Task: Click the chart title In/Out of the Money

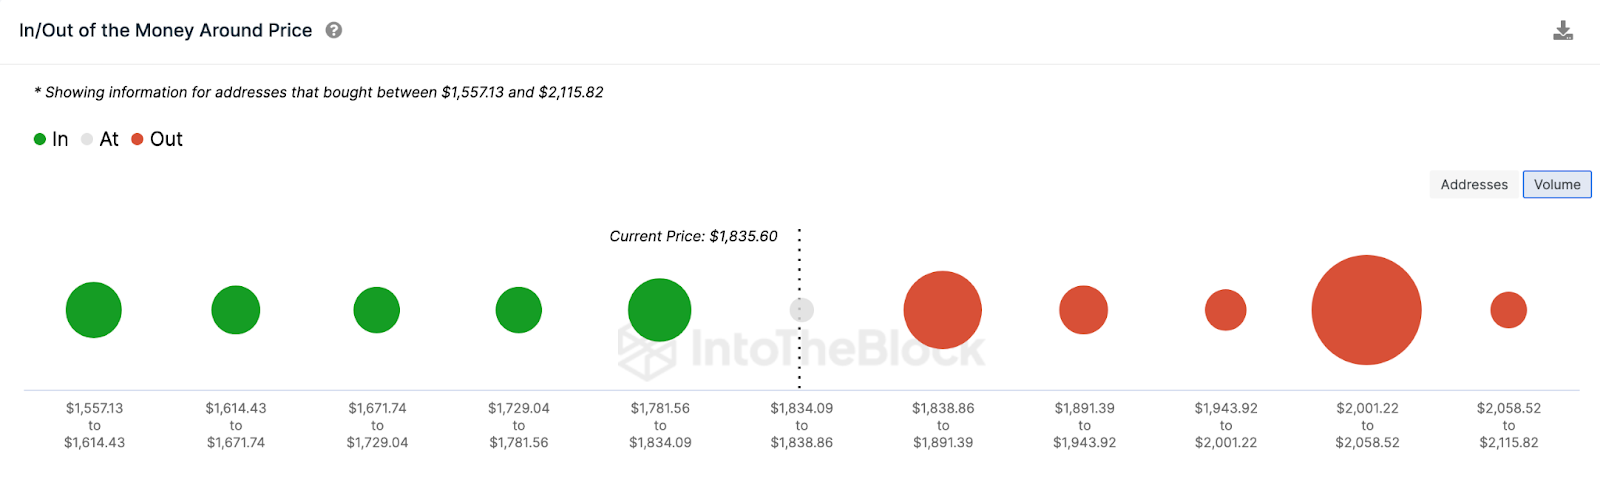Action: 166,31
